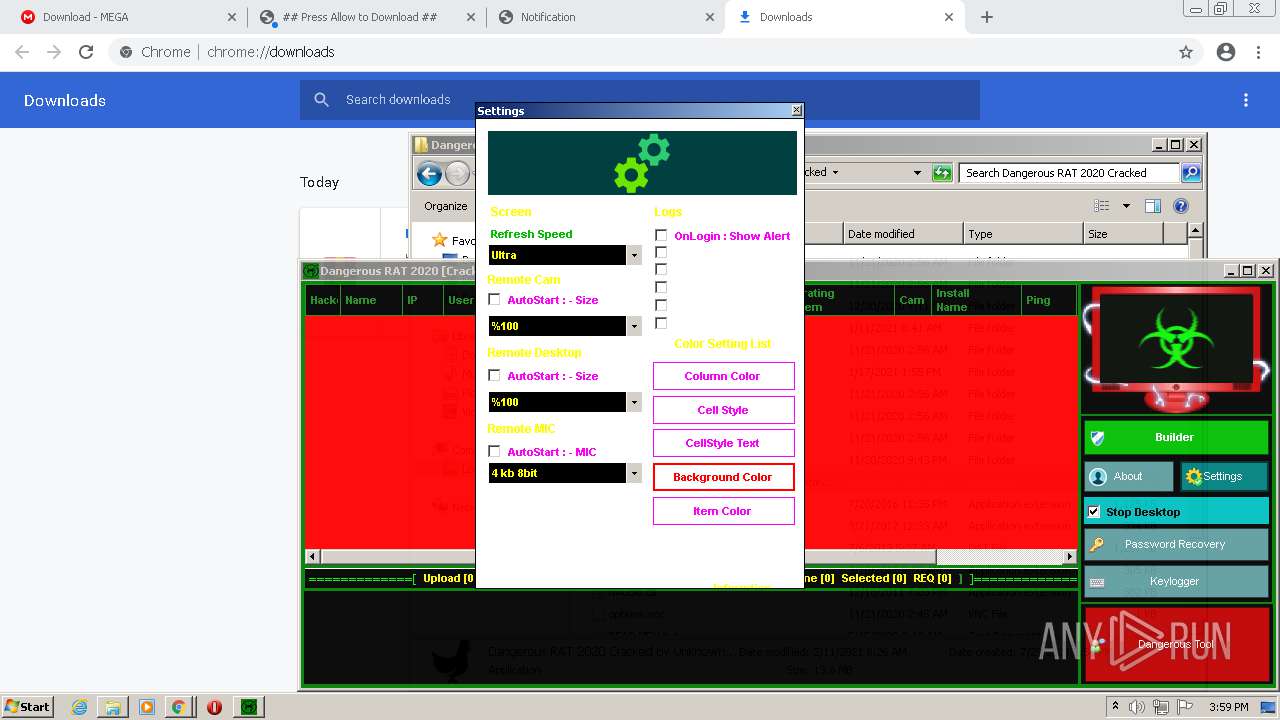Click the green Builder button
Viewport: 1280px width, 720px height.
click(1176, 437)
